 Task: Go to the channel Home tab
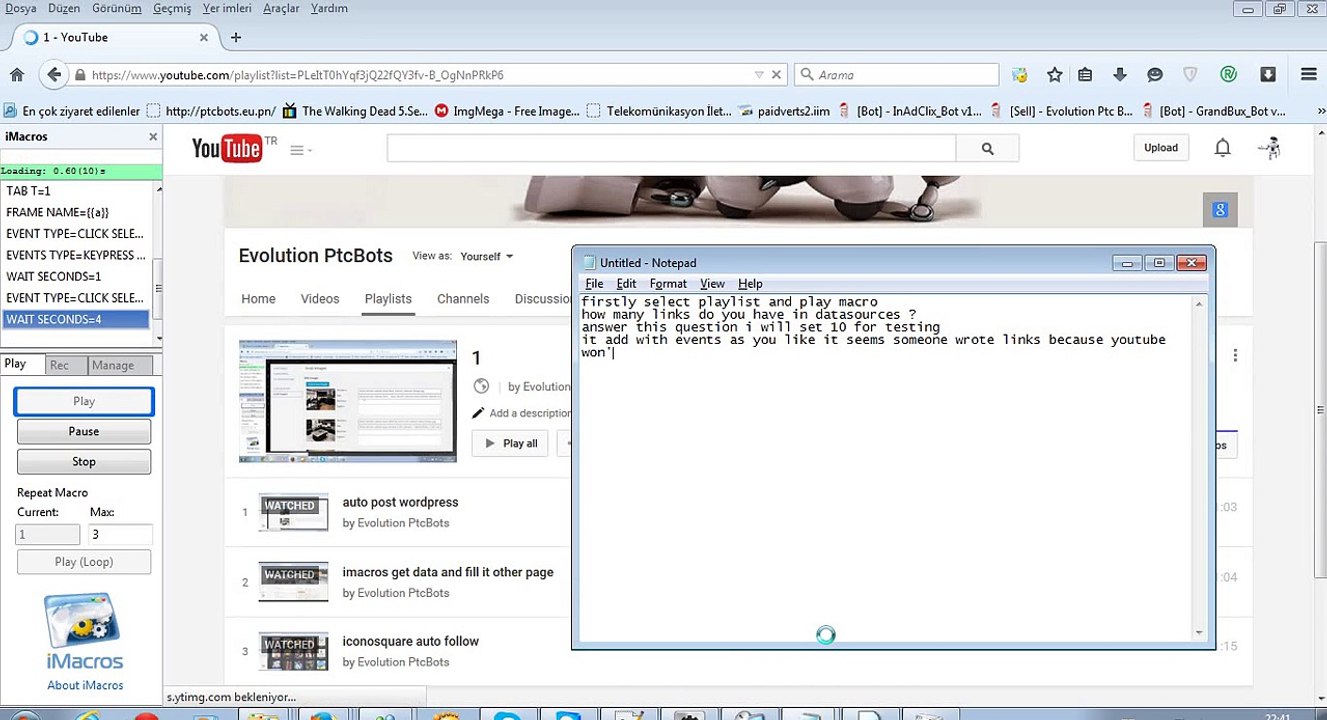click(258, 299)
